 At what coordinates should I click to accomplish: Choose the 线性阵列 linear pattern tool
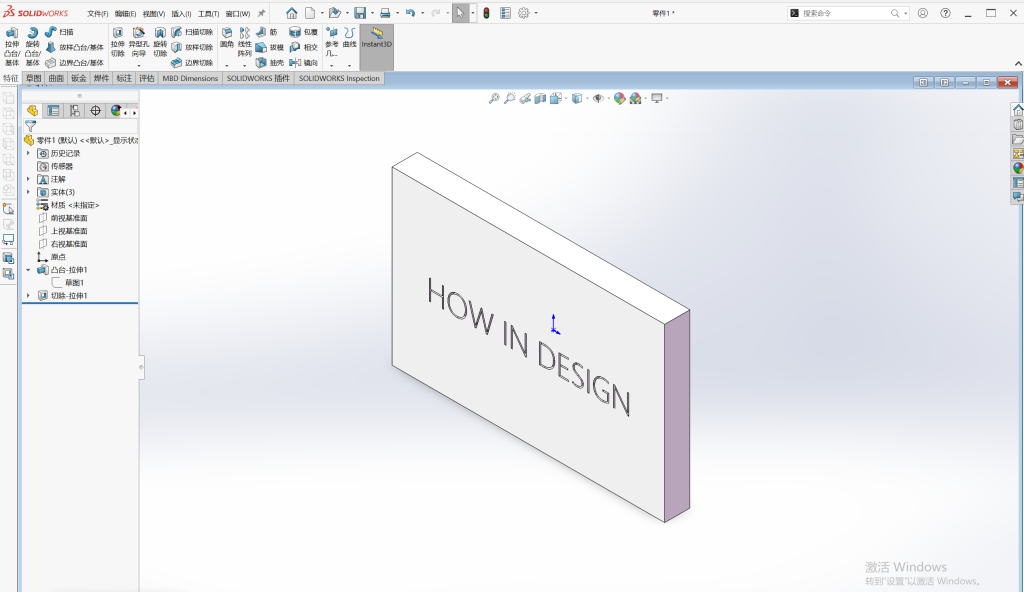click(x=244, y=42)
